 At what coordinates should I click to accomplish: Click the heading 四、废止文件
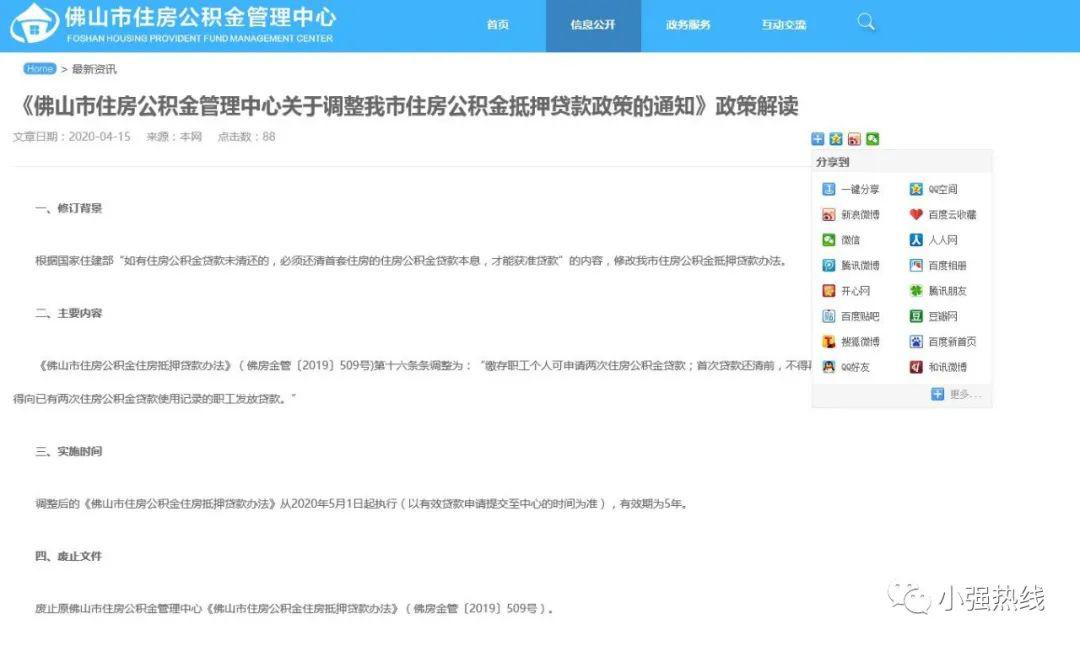(x=68, y=556)
